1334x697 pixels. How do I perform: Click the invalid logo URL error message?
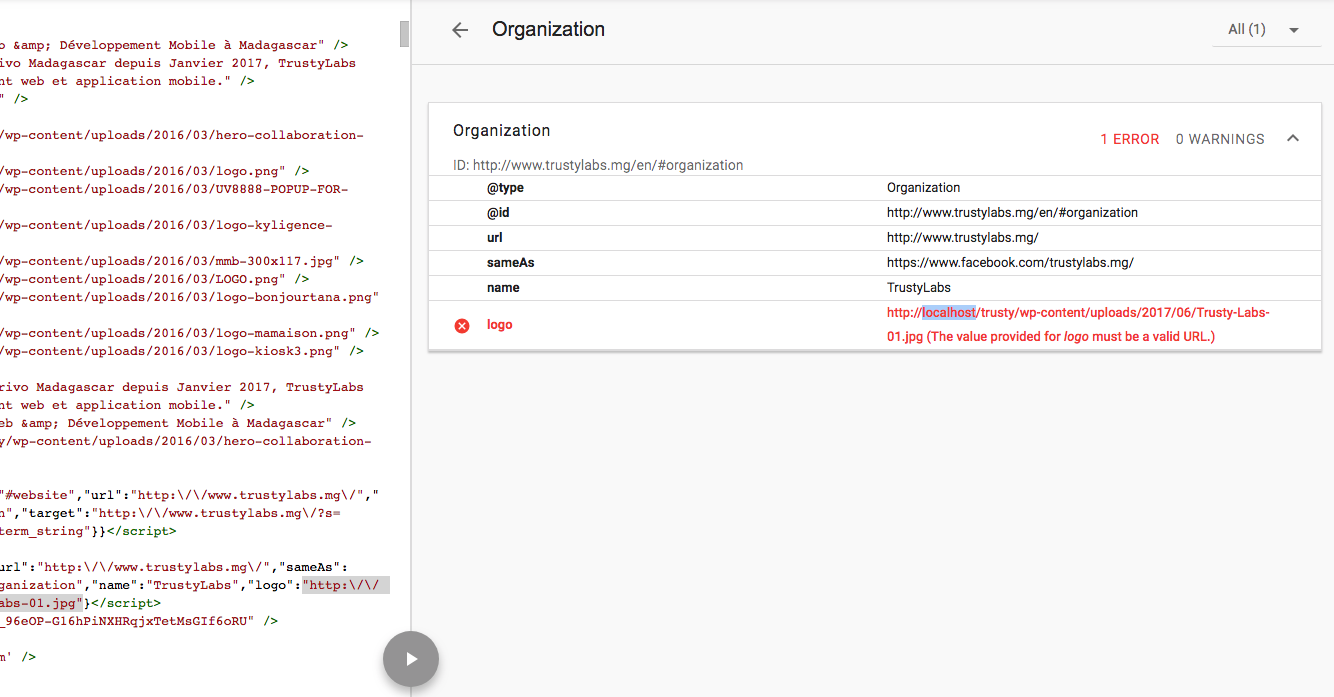click(x=1075, y=336)
